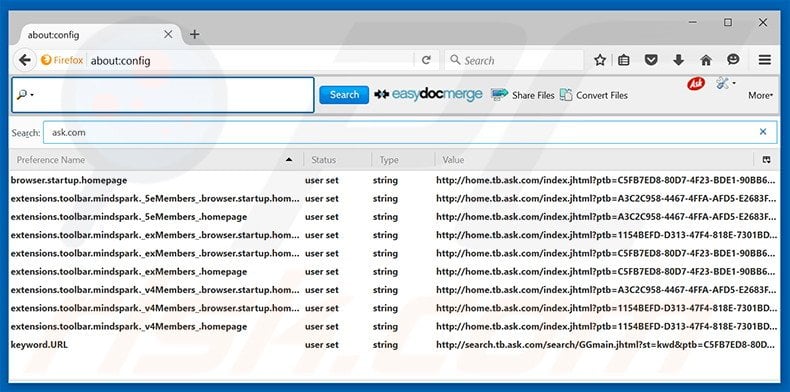Click the Firefox identity icon in address bar
The height and width of the screenshot is (392, 790).
click(62, 60)
